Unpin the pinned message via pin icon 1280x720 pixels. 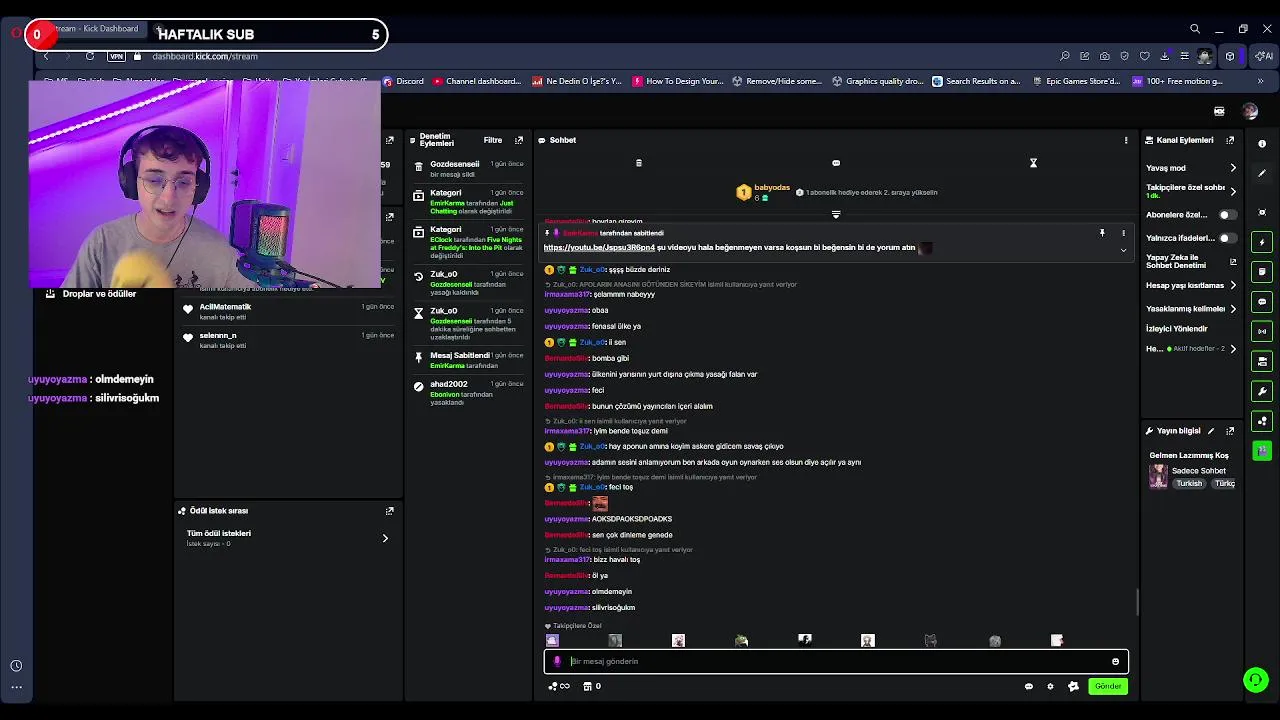[x=1102, y=233]
